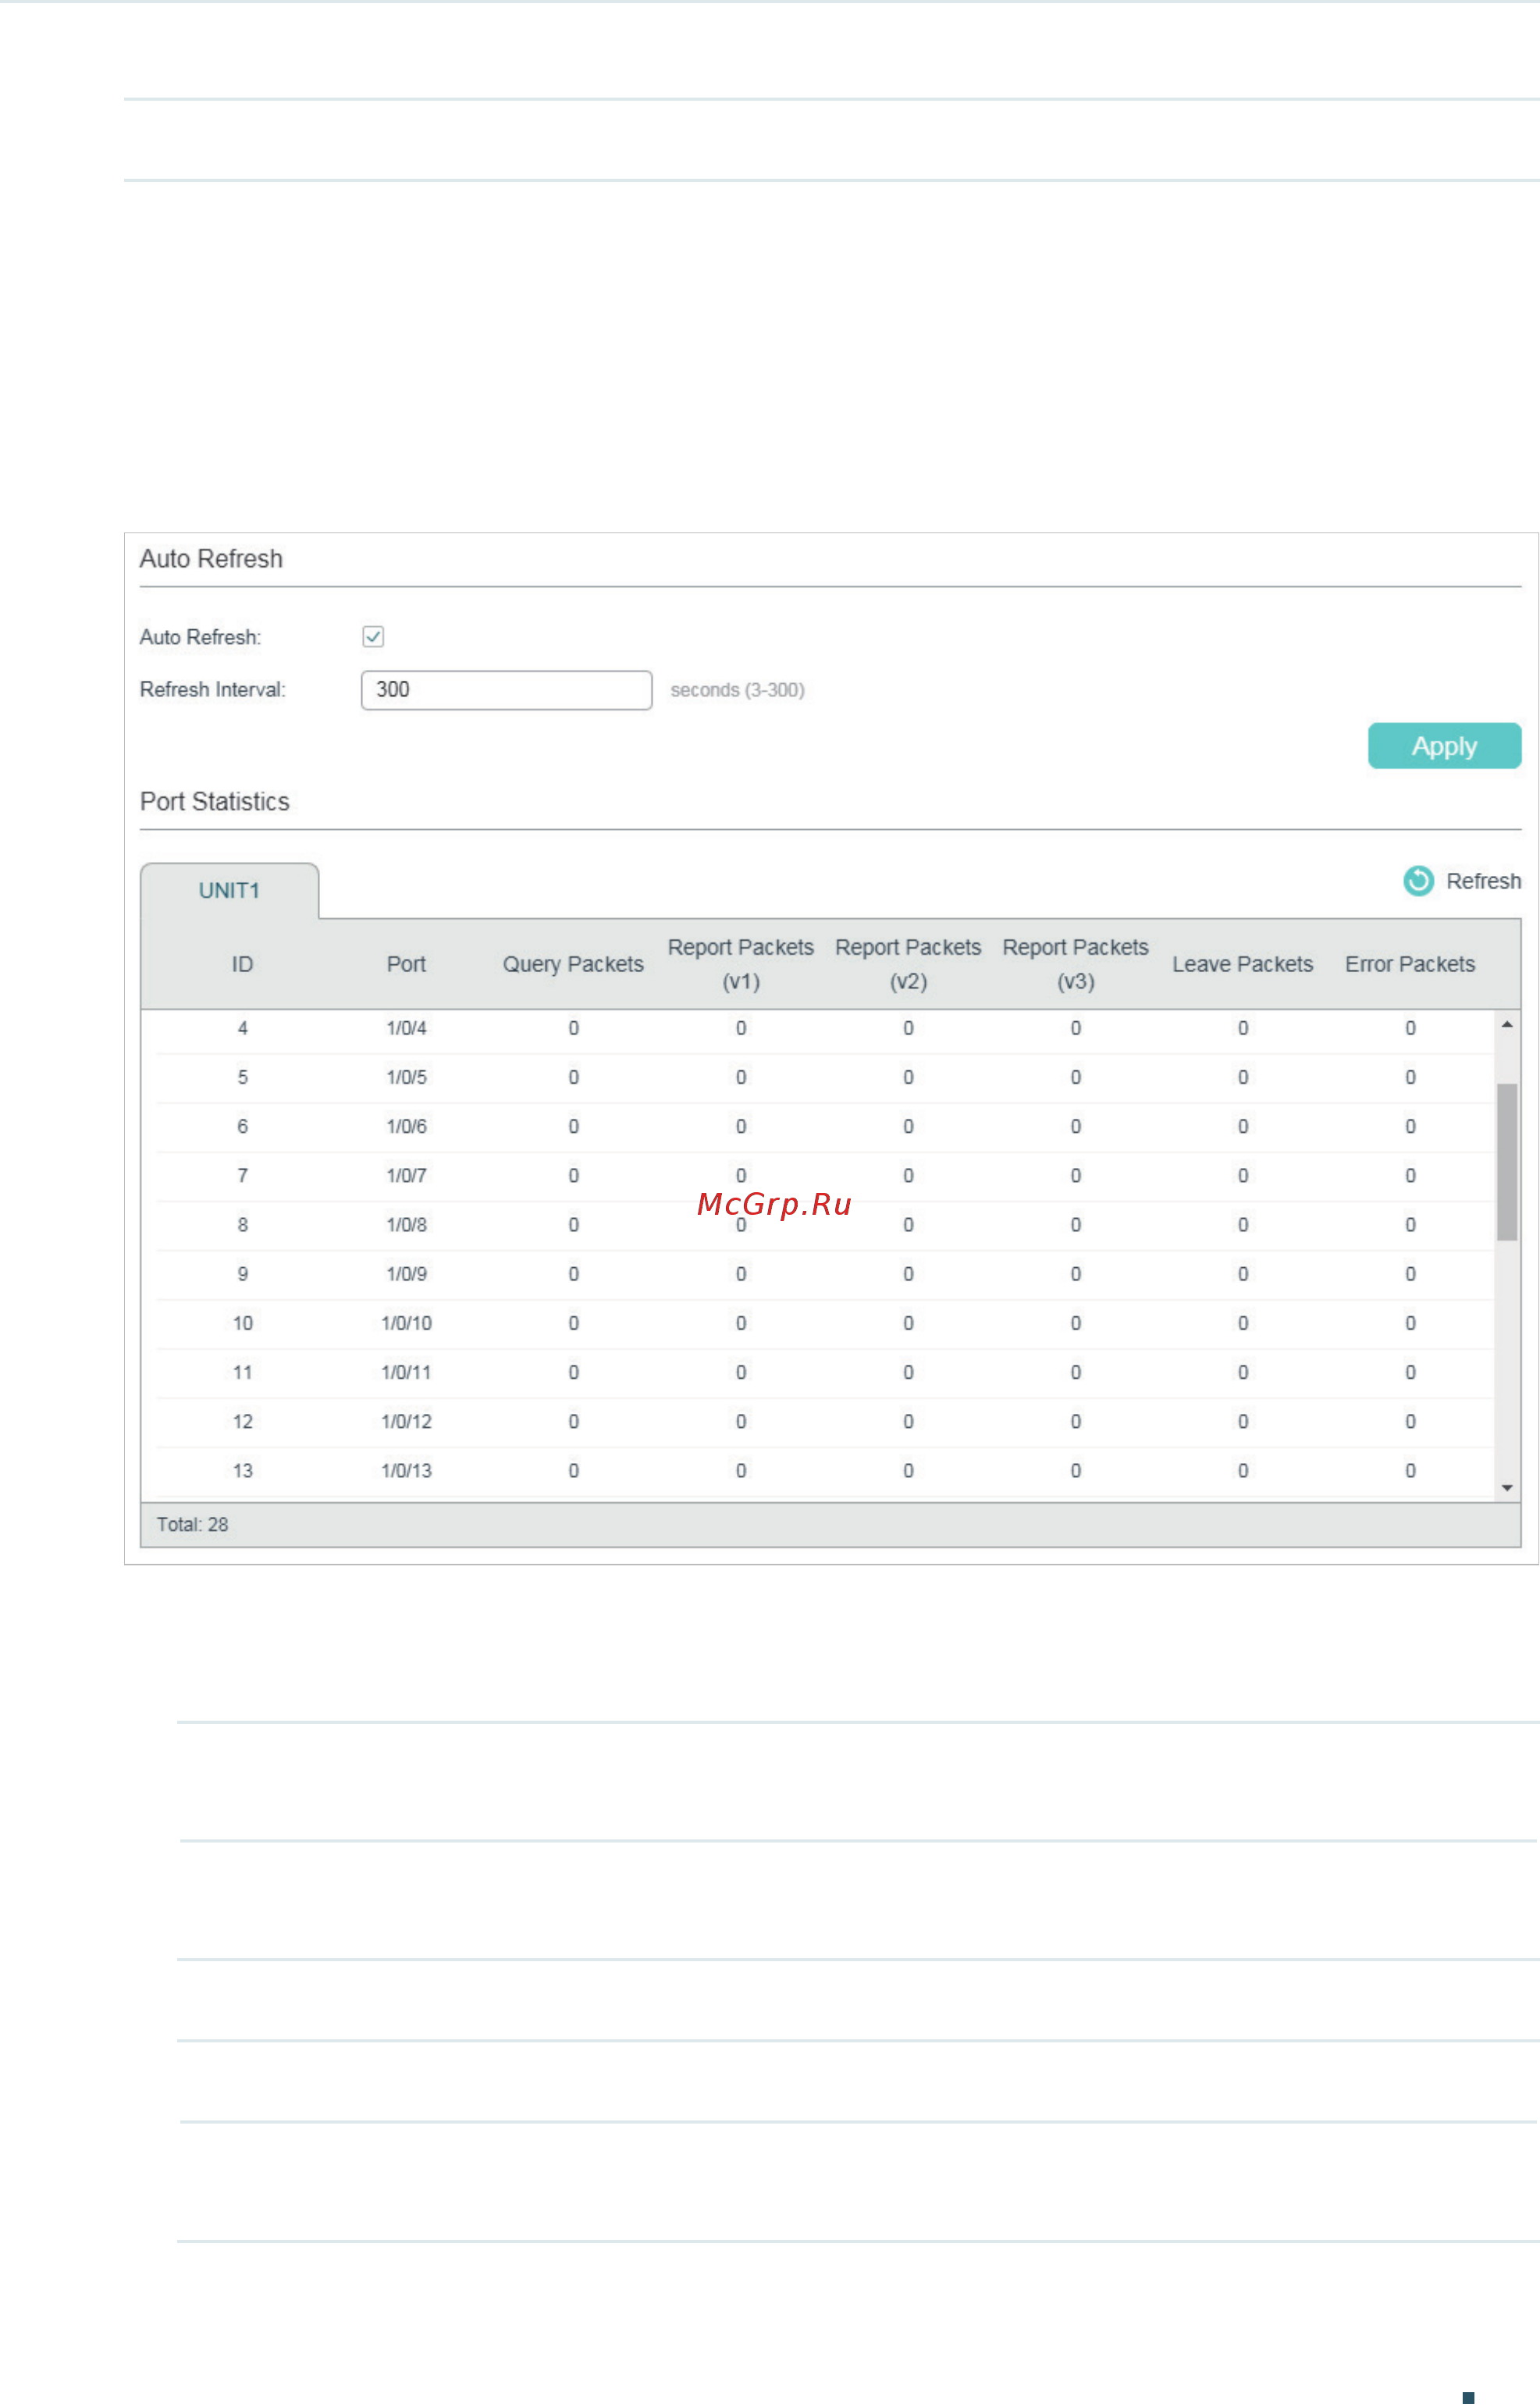Select port 1/0/10 cell
The width and height of the screenshot is (1540, 2407).
pyautogui.click(x=406, y=1323)
